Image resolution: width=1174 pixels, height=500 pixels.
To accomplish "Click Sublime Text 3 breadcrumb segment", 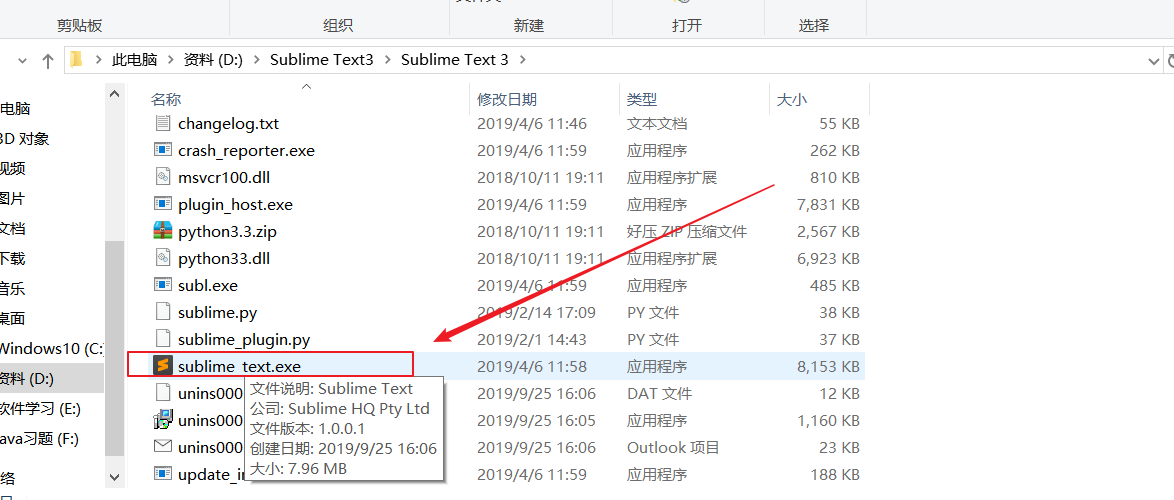I will click(454, 60).
